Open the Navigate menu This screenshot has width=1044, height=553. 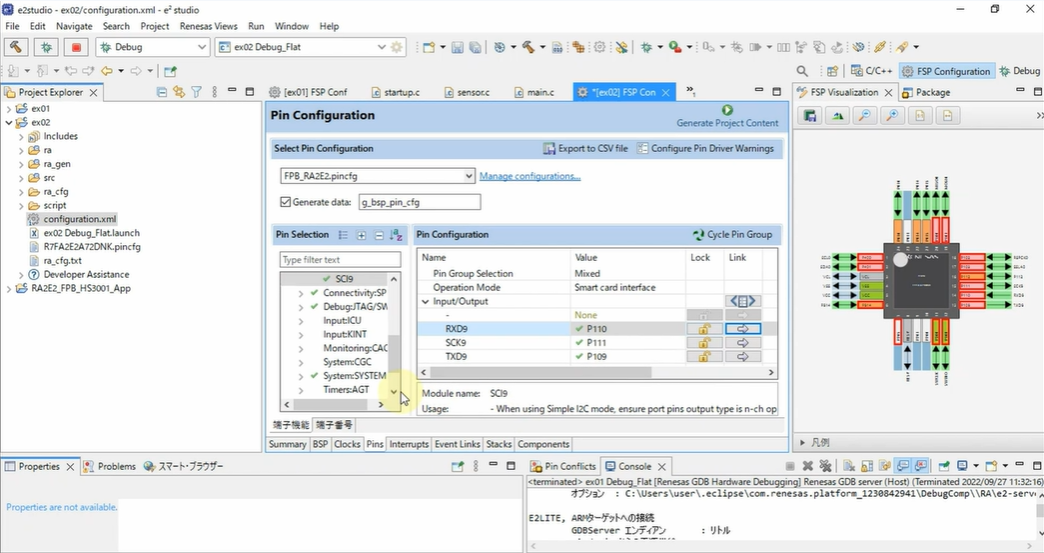[x=74, y=26]
